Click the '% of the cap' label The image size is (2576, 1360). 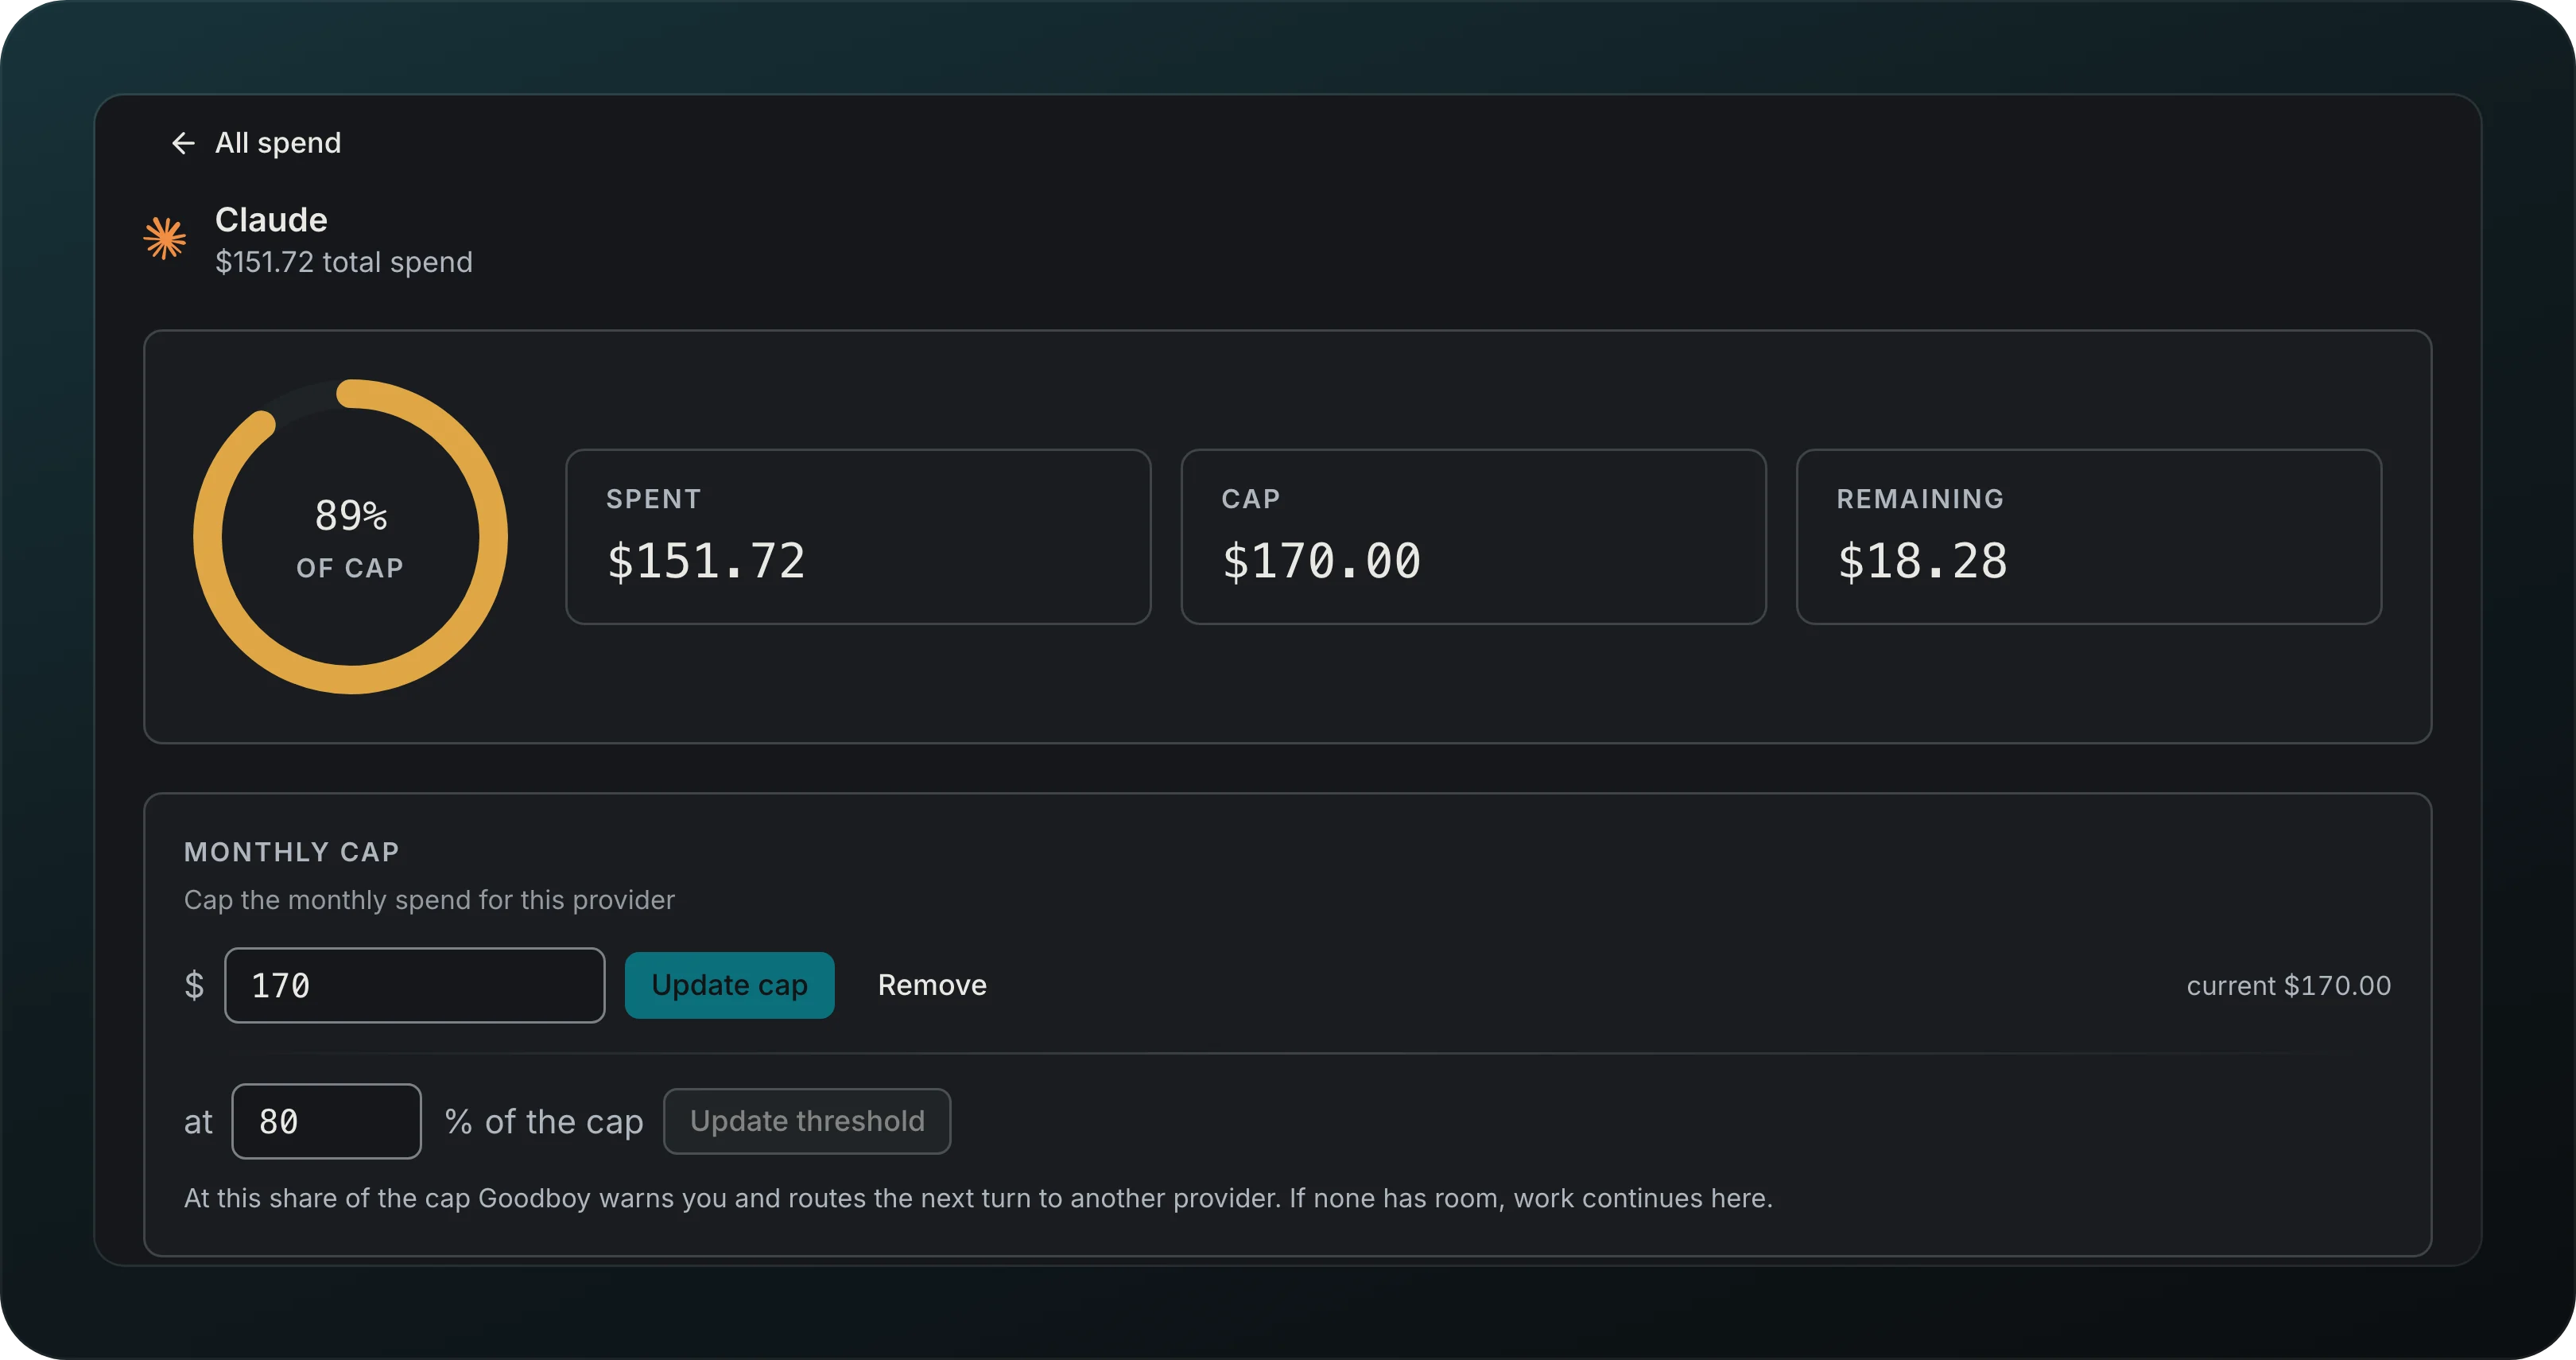[x=544, y=1122]
